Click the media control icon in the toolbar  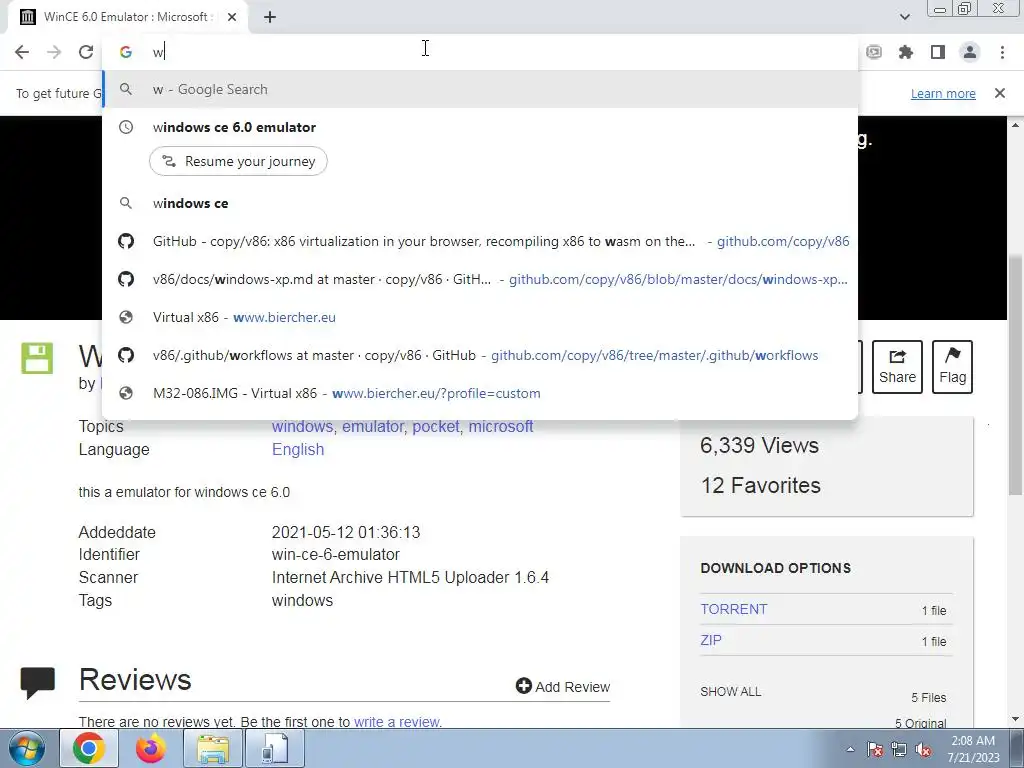coord(874,52)
